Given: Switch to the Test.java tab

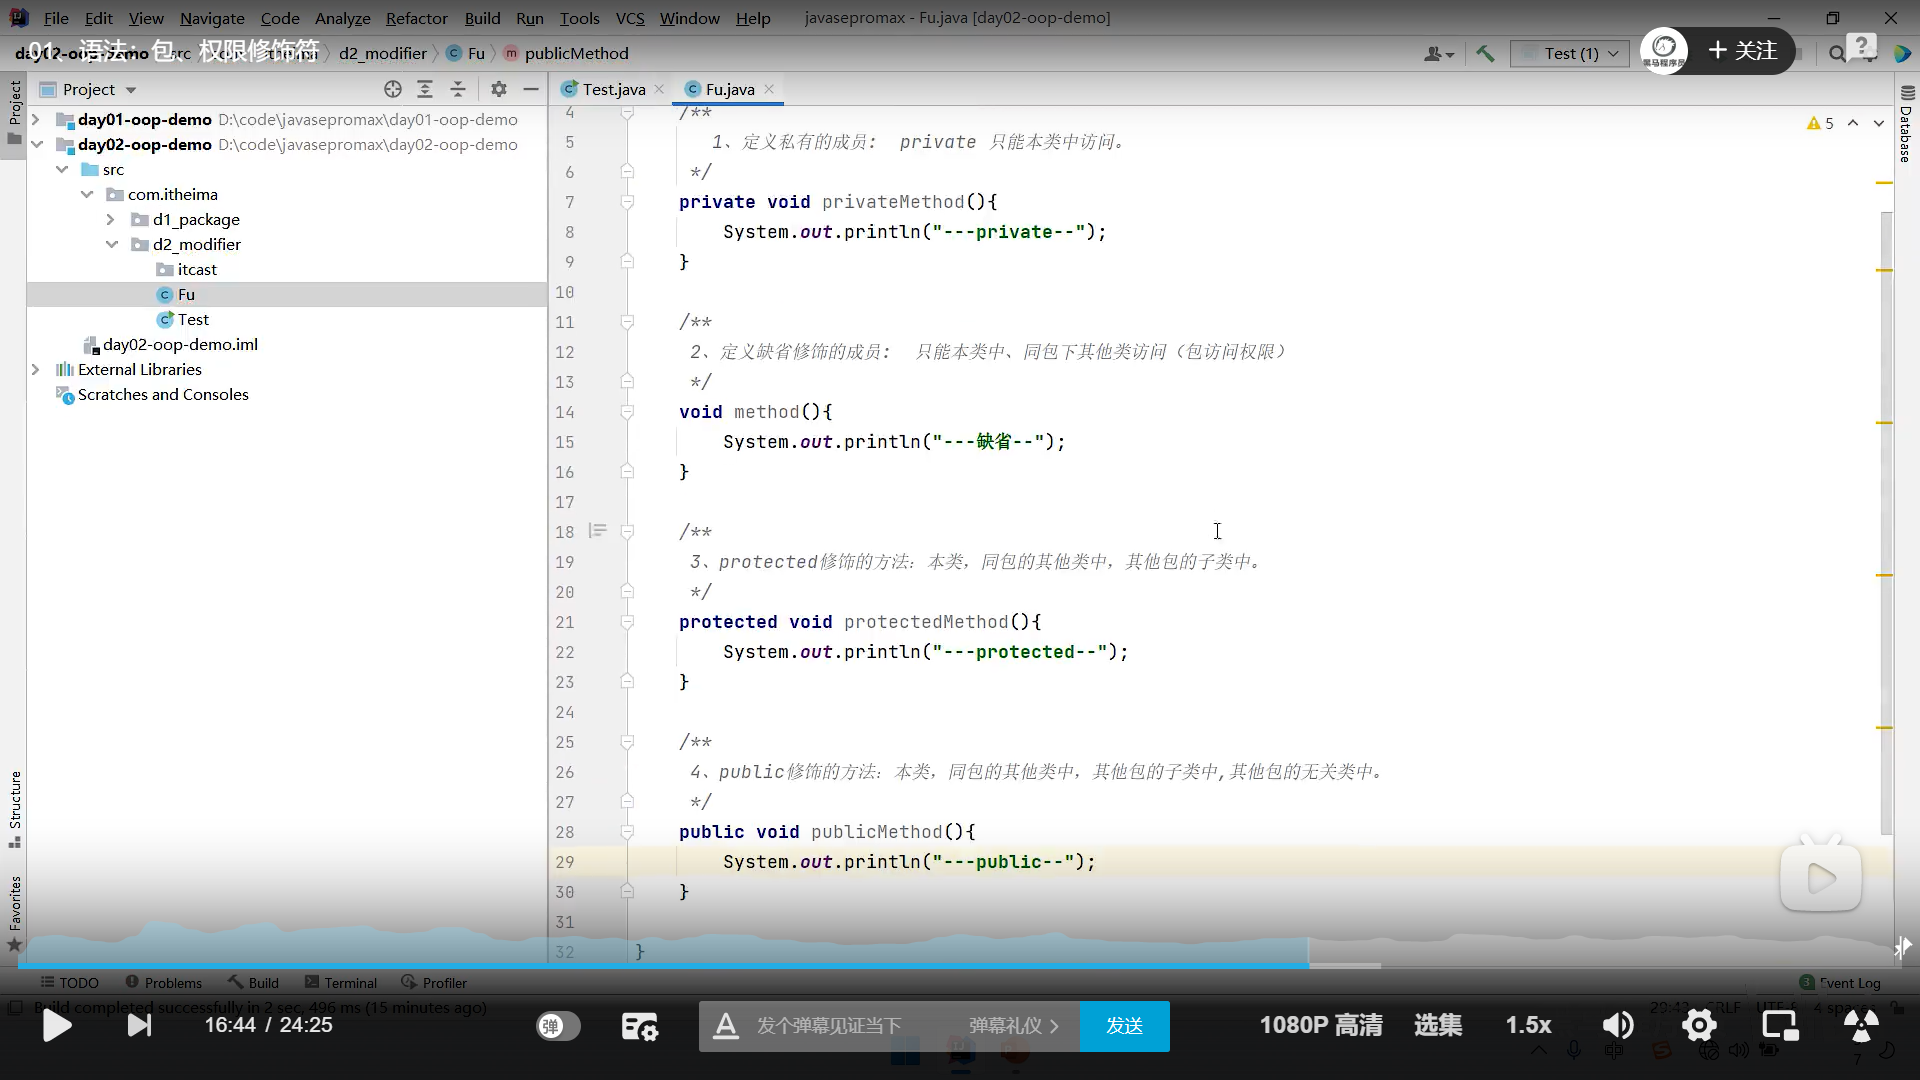Looking at the screenshot, I should [612, 89].
